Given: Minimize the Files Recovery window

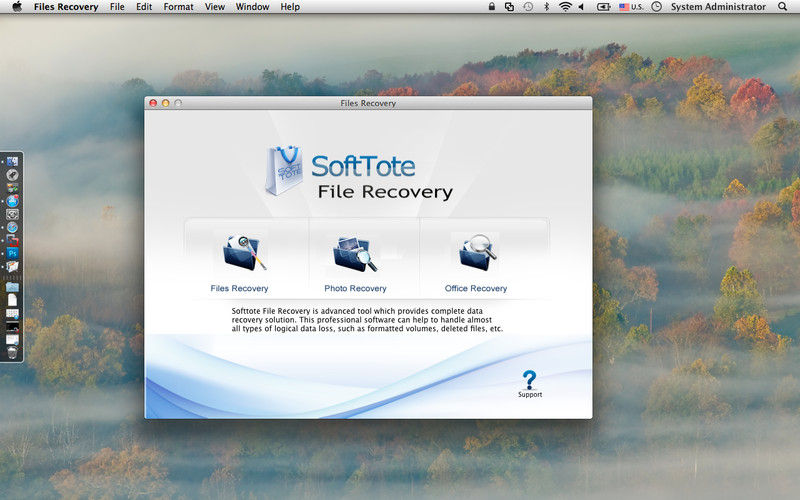Looking at the screenshot, I should [165, 103].
